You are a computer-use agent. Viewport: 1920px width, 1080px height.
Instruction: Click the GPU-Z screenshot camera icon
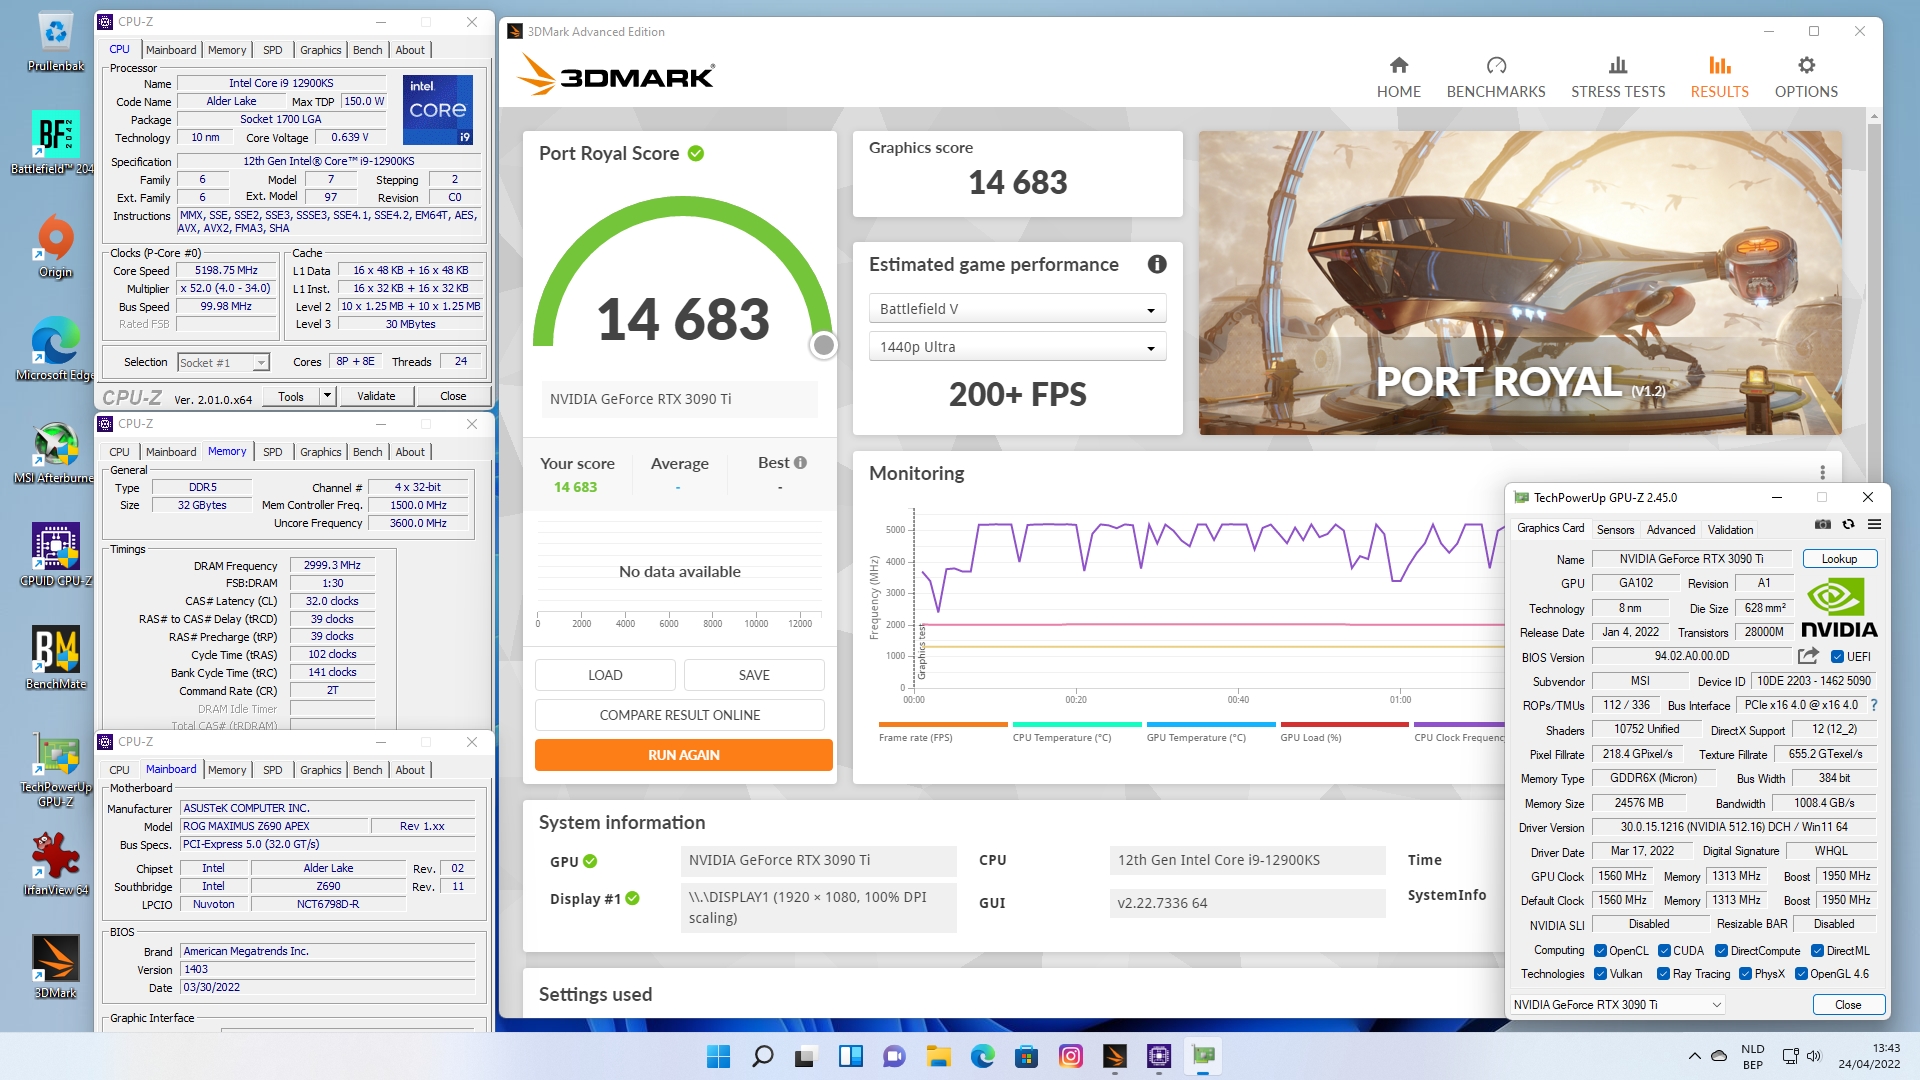pos(1823,524)
